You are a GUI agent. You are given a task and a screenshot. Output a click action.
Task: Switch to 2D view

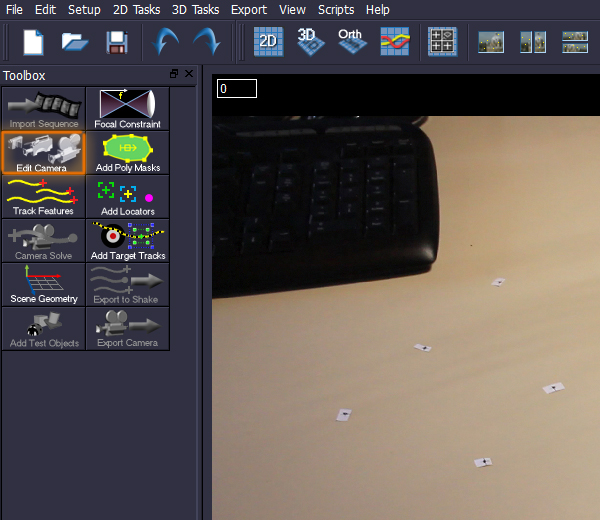pyautogui.click(x=268, y=41)
